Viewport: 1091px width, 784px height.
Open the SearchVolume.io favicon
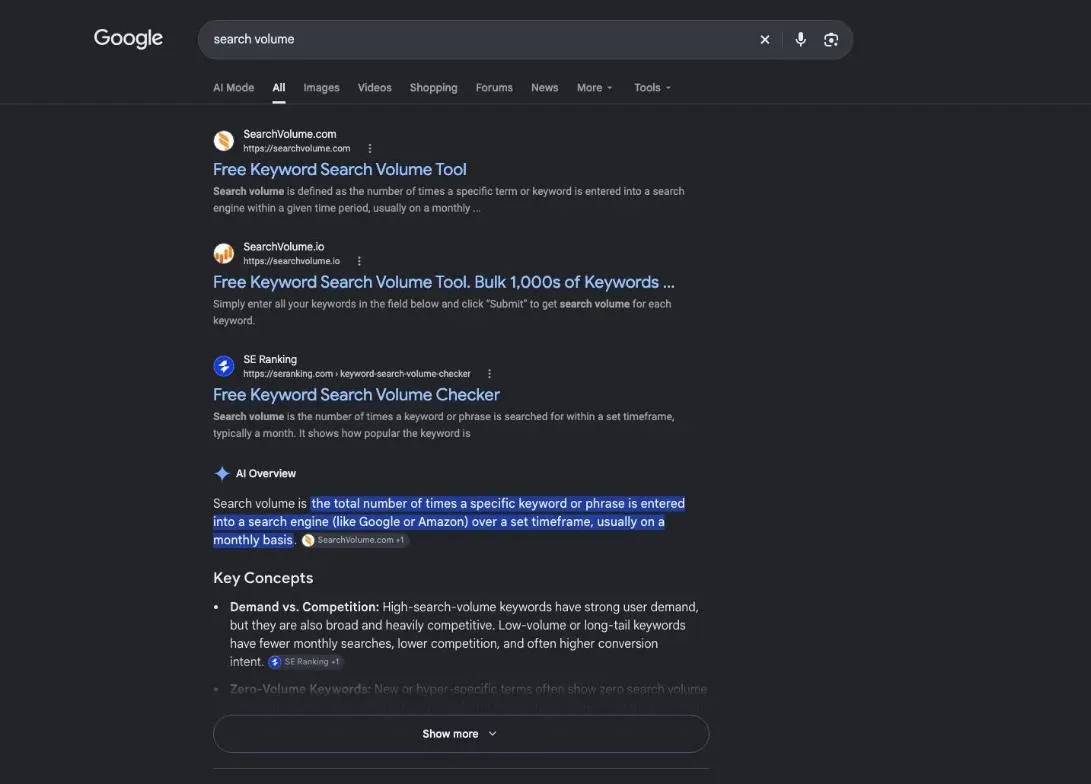223,253
